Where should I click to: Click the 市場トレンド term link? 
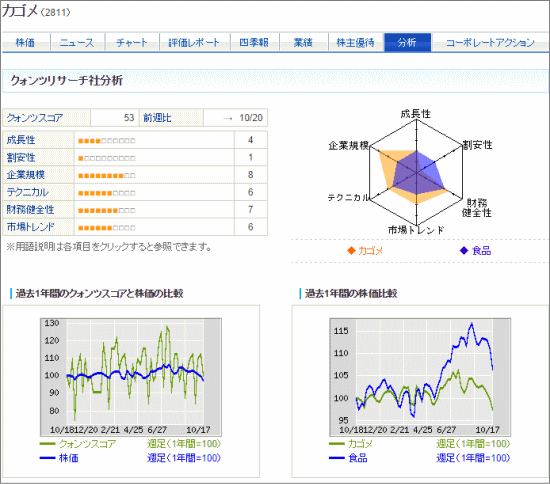(30, 227)
